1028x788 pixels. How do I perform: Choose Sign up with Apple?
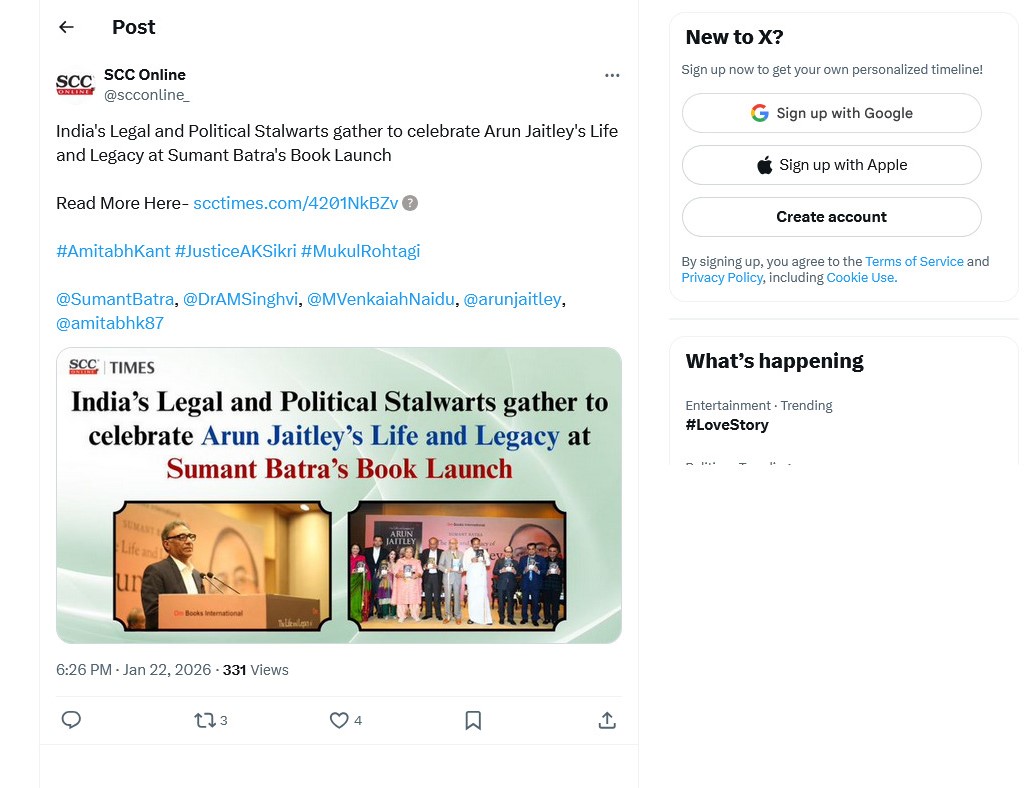pos(831,165)
